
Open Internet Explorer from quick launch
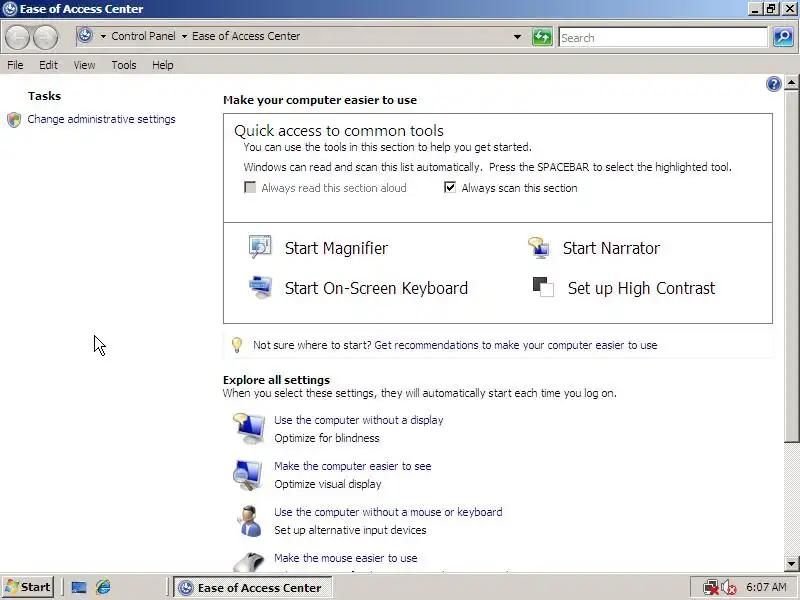[104, 587]
